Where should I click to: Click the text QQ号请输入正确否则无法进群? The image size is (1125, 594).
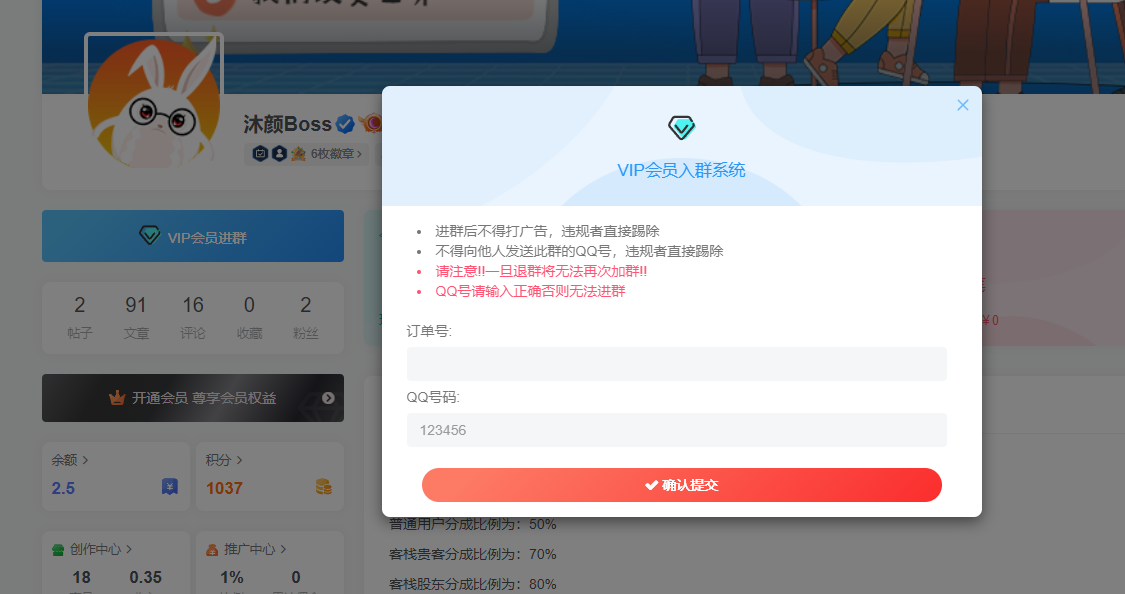point(530,291)
